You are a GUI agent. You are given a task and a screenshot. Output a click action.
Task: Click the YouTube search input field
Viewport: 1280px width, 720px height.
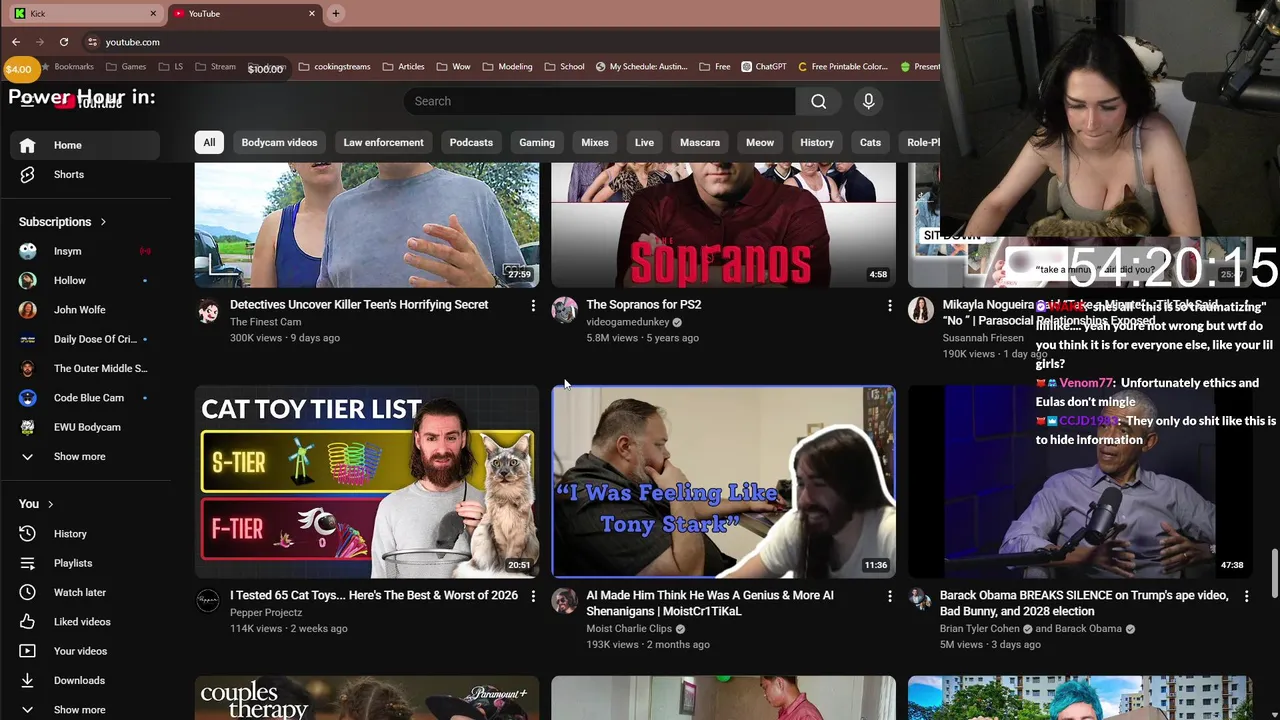click(600, 101)
